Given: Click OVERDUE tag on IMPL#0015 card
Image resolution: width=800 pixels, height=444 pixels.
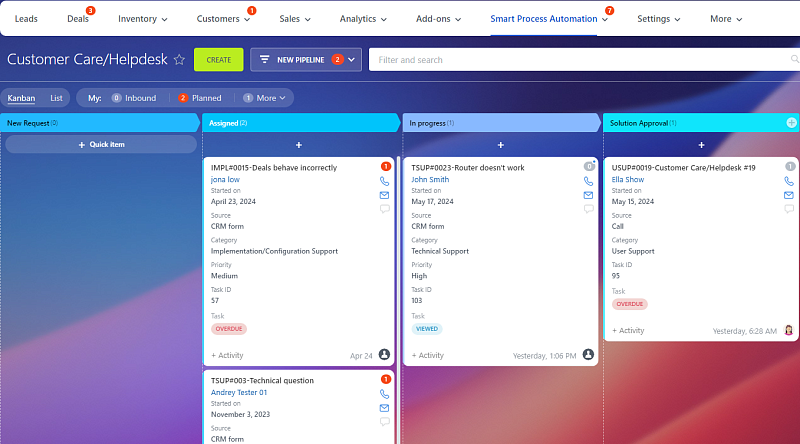Looking at the screenshot, I should pyautogui.click(x=229, y=329).
